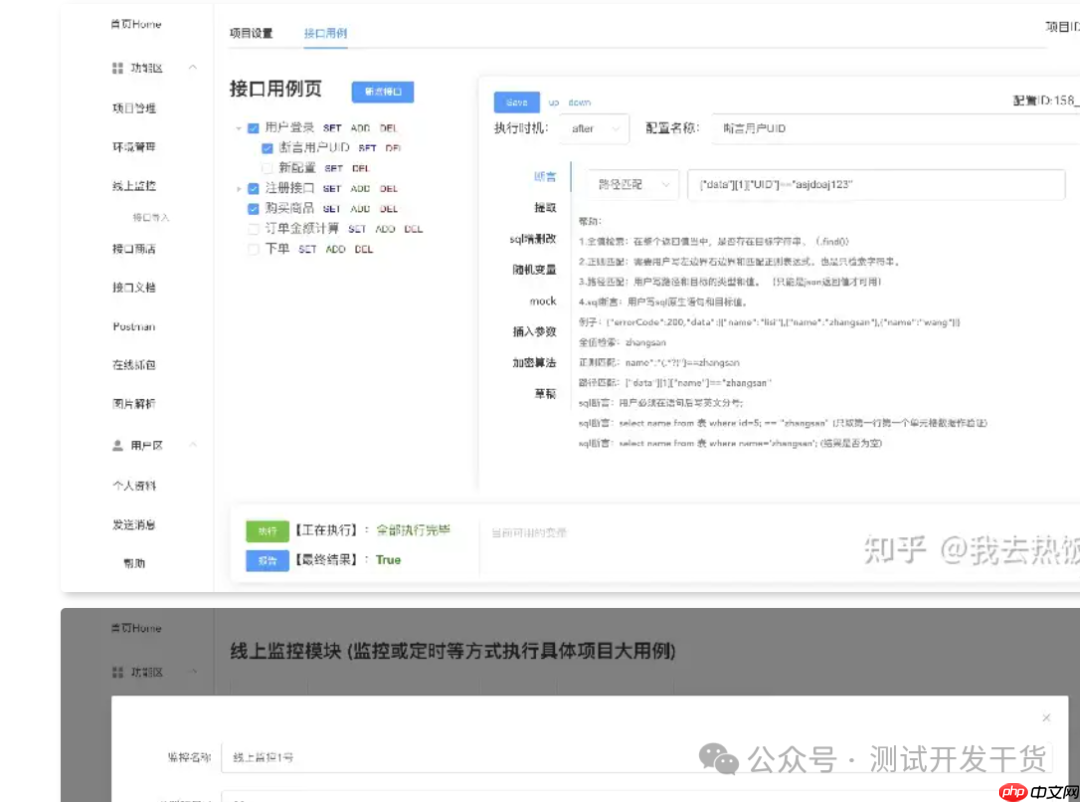
Task: Click the 新建接口 button
Action: (382, 92)
